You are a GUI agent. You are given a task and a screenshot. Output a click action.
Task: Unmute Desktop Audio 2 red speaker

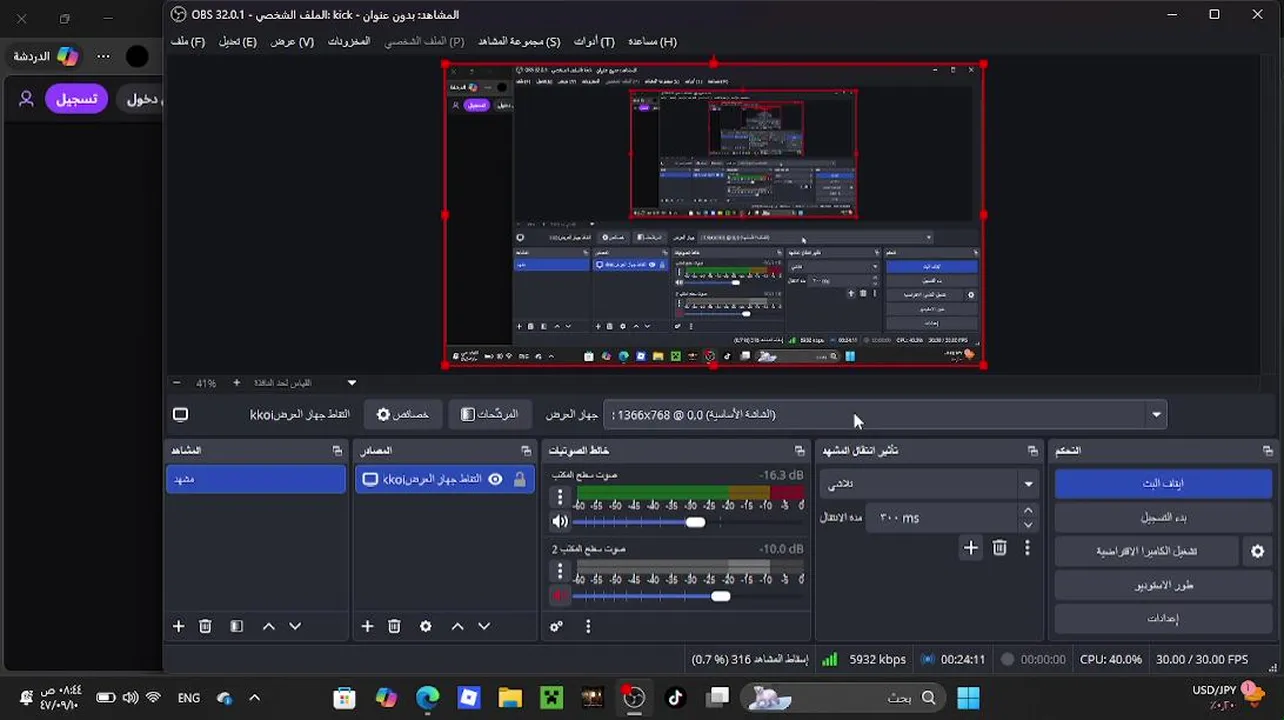pos(560,596)
